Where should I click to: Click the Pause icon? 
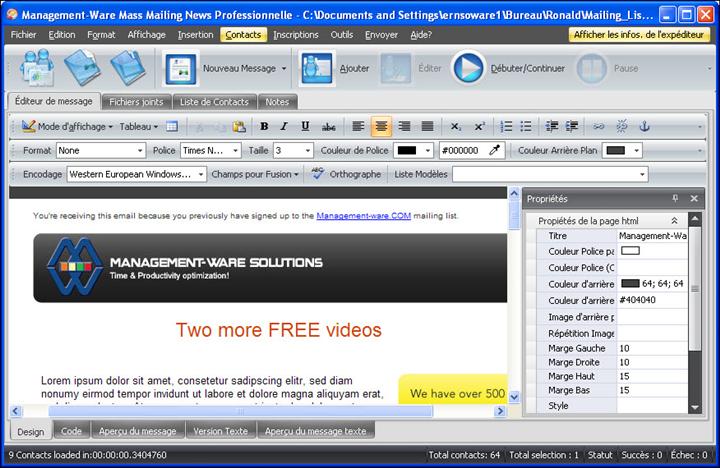pos(591,68)
